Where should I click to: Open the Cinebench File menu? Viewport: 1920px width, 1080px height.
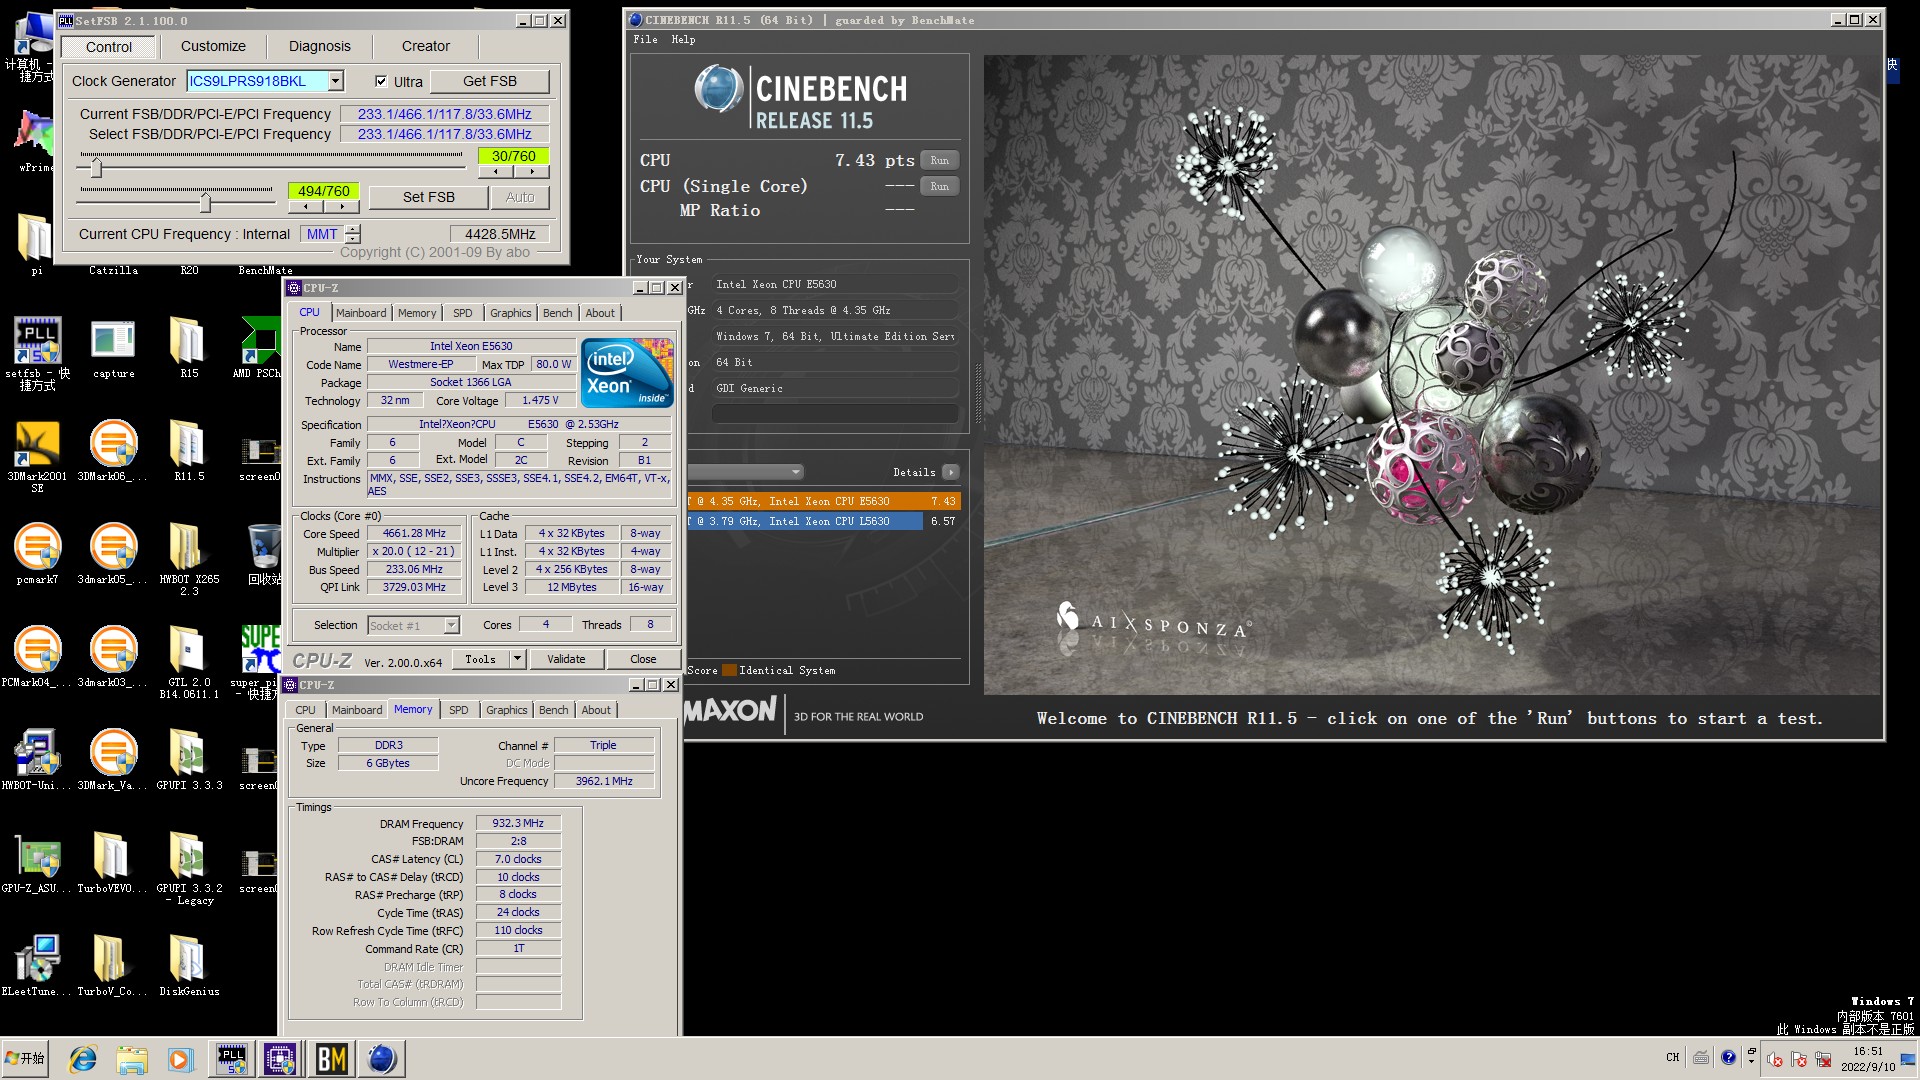645,40
